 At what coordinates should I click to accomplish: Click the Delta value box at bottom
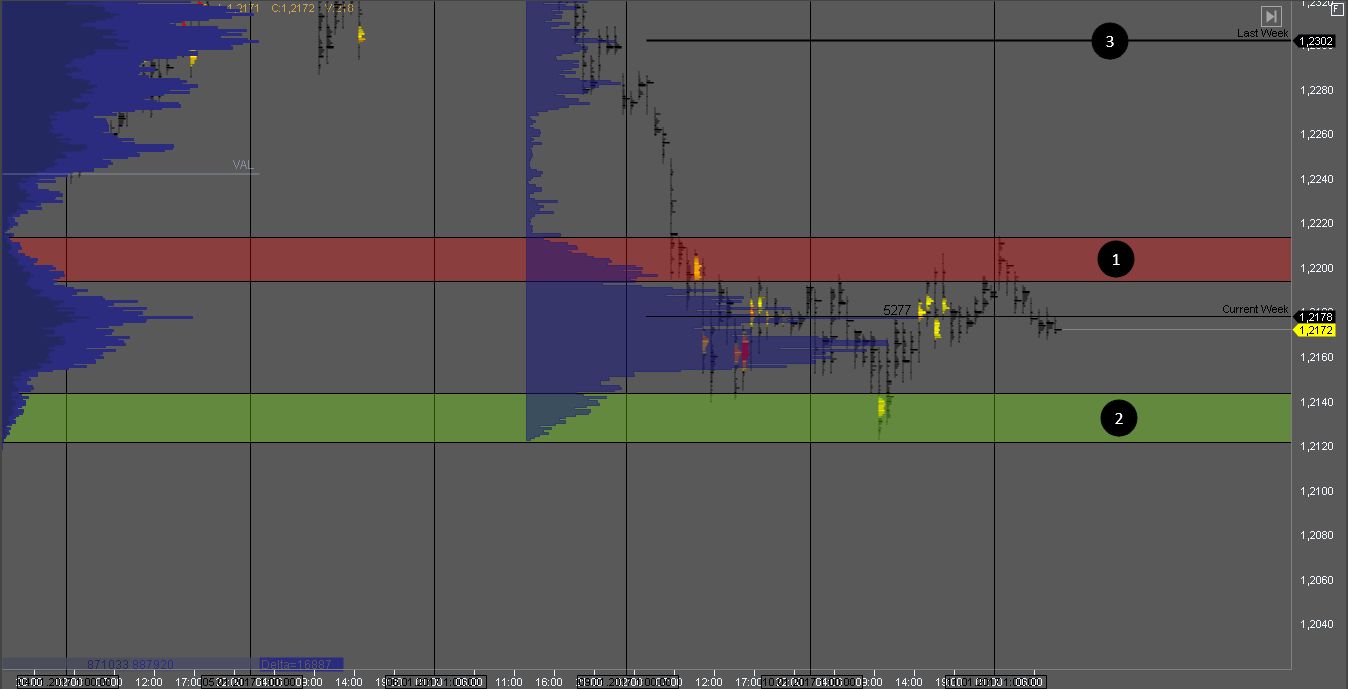click(300, 663)
